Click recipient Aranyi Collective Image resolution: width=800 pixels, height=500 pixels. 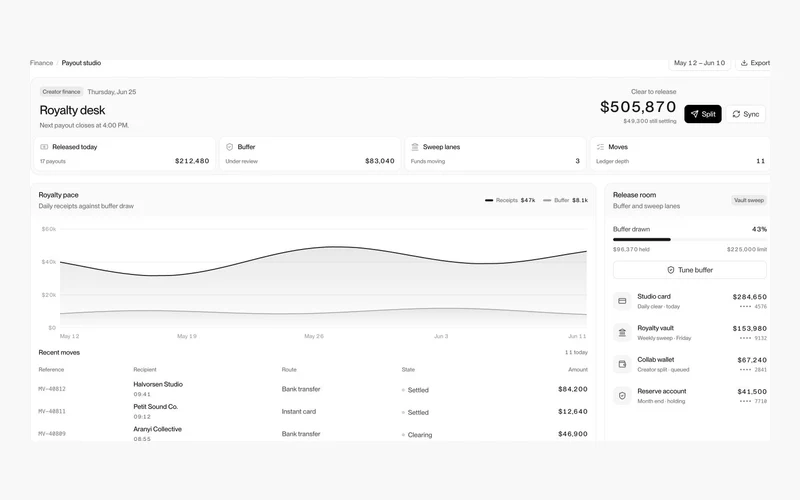point(157,430)
